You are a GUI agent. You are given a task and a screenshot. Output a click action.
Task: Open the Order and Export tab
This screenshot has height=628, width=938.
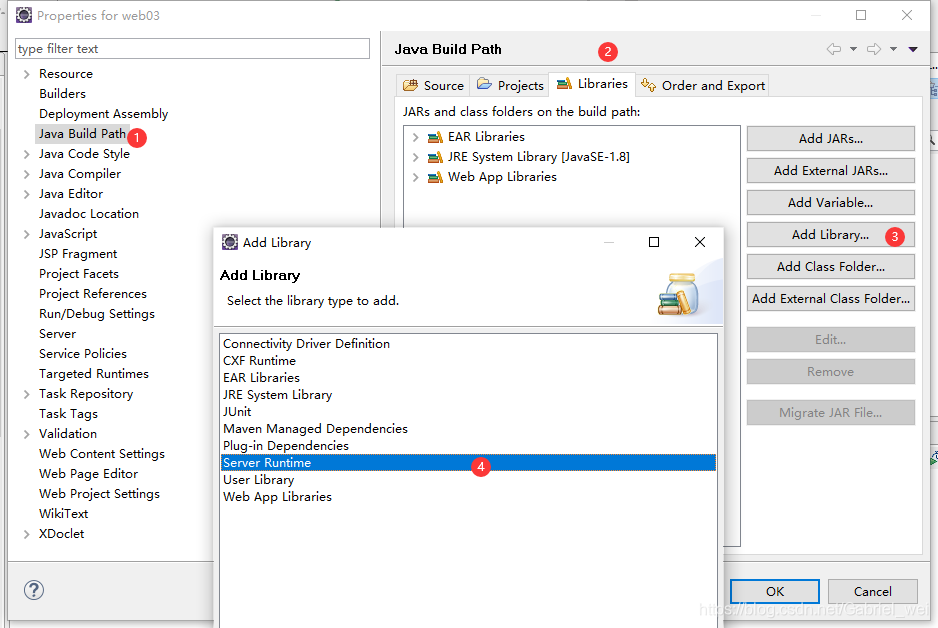[702, 86]
